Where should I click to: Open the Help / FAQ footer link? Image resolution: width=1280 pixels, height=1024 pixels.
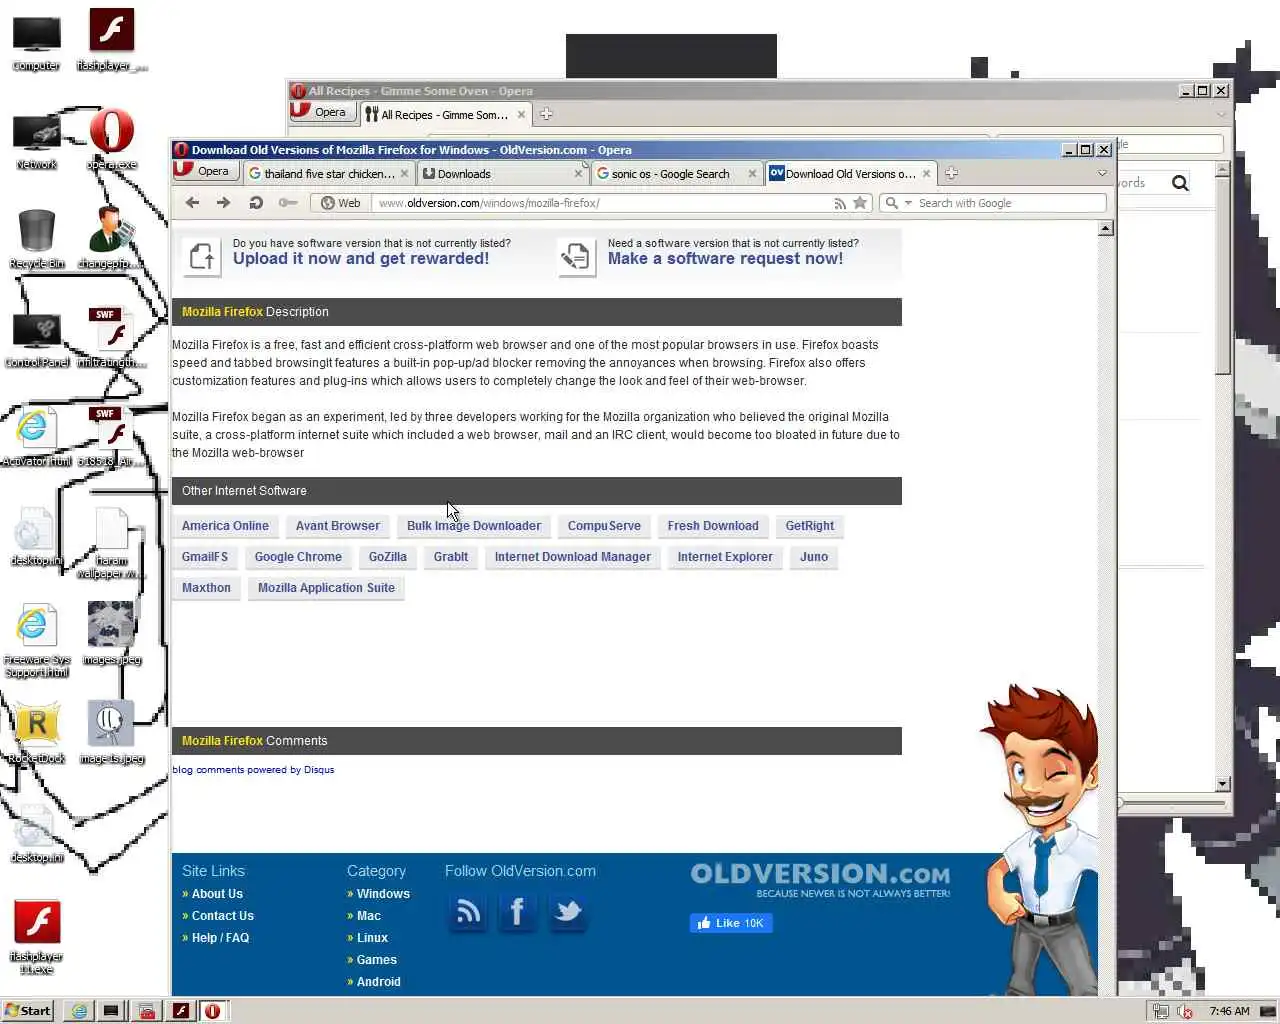(220, 938)
